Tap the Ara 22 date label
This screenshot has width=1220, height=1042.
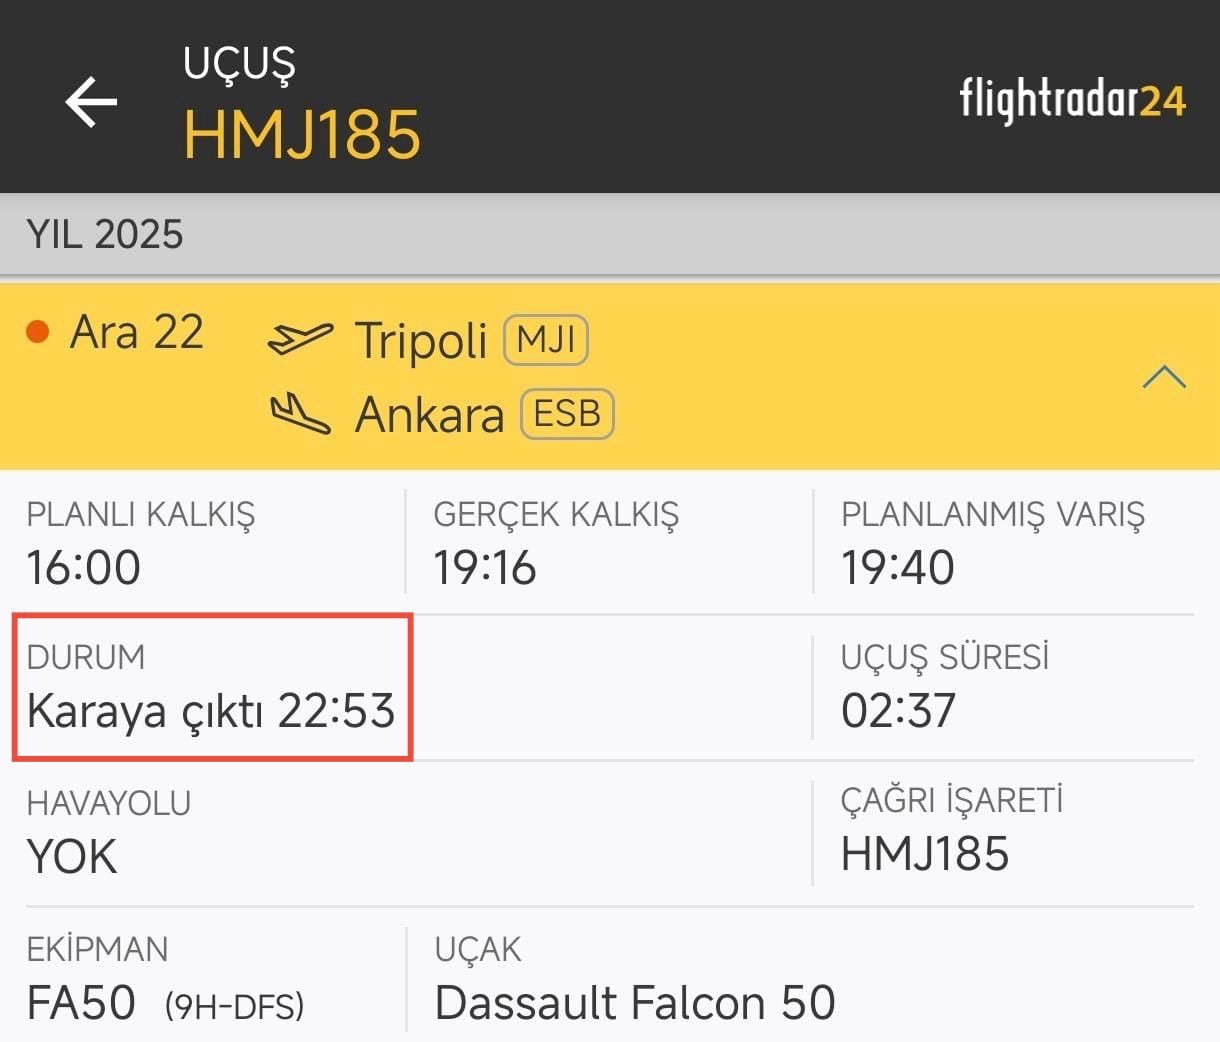pos(137,332)
